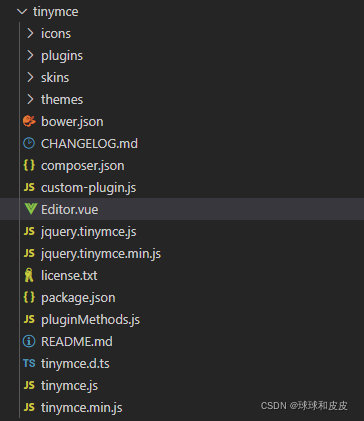Click the info icon beside README.md
Viewport: 364px width, 421px height.
click(29, 341)
